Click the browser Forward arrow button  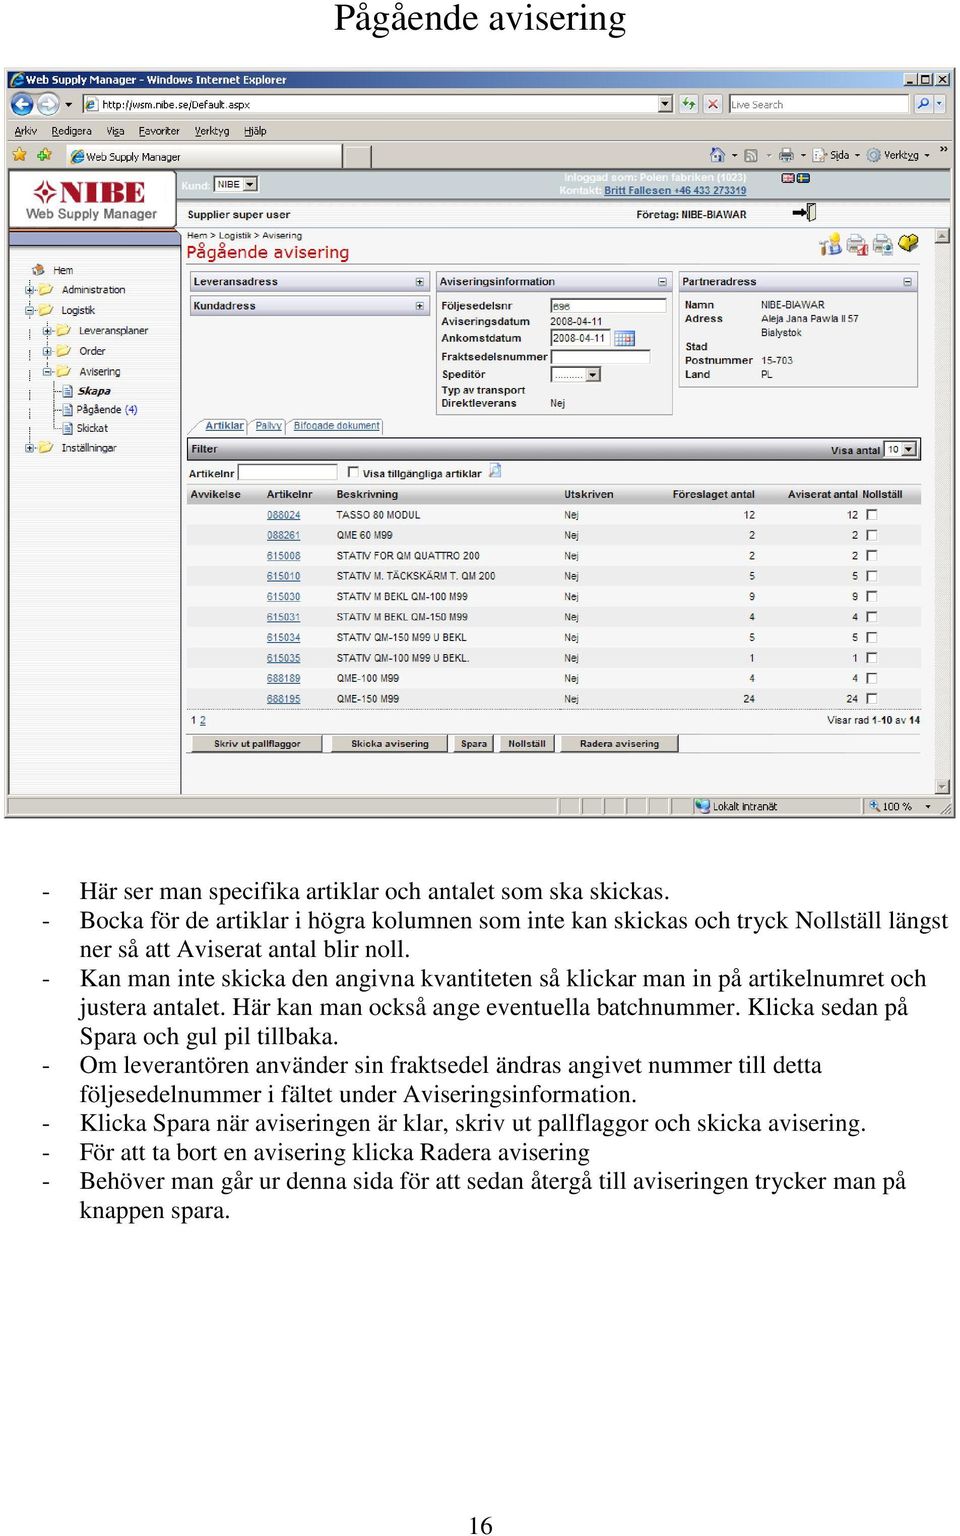[x=47, y=103]
